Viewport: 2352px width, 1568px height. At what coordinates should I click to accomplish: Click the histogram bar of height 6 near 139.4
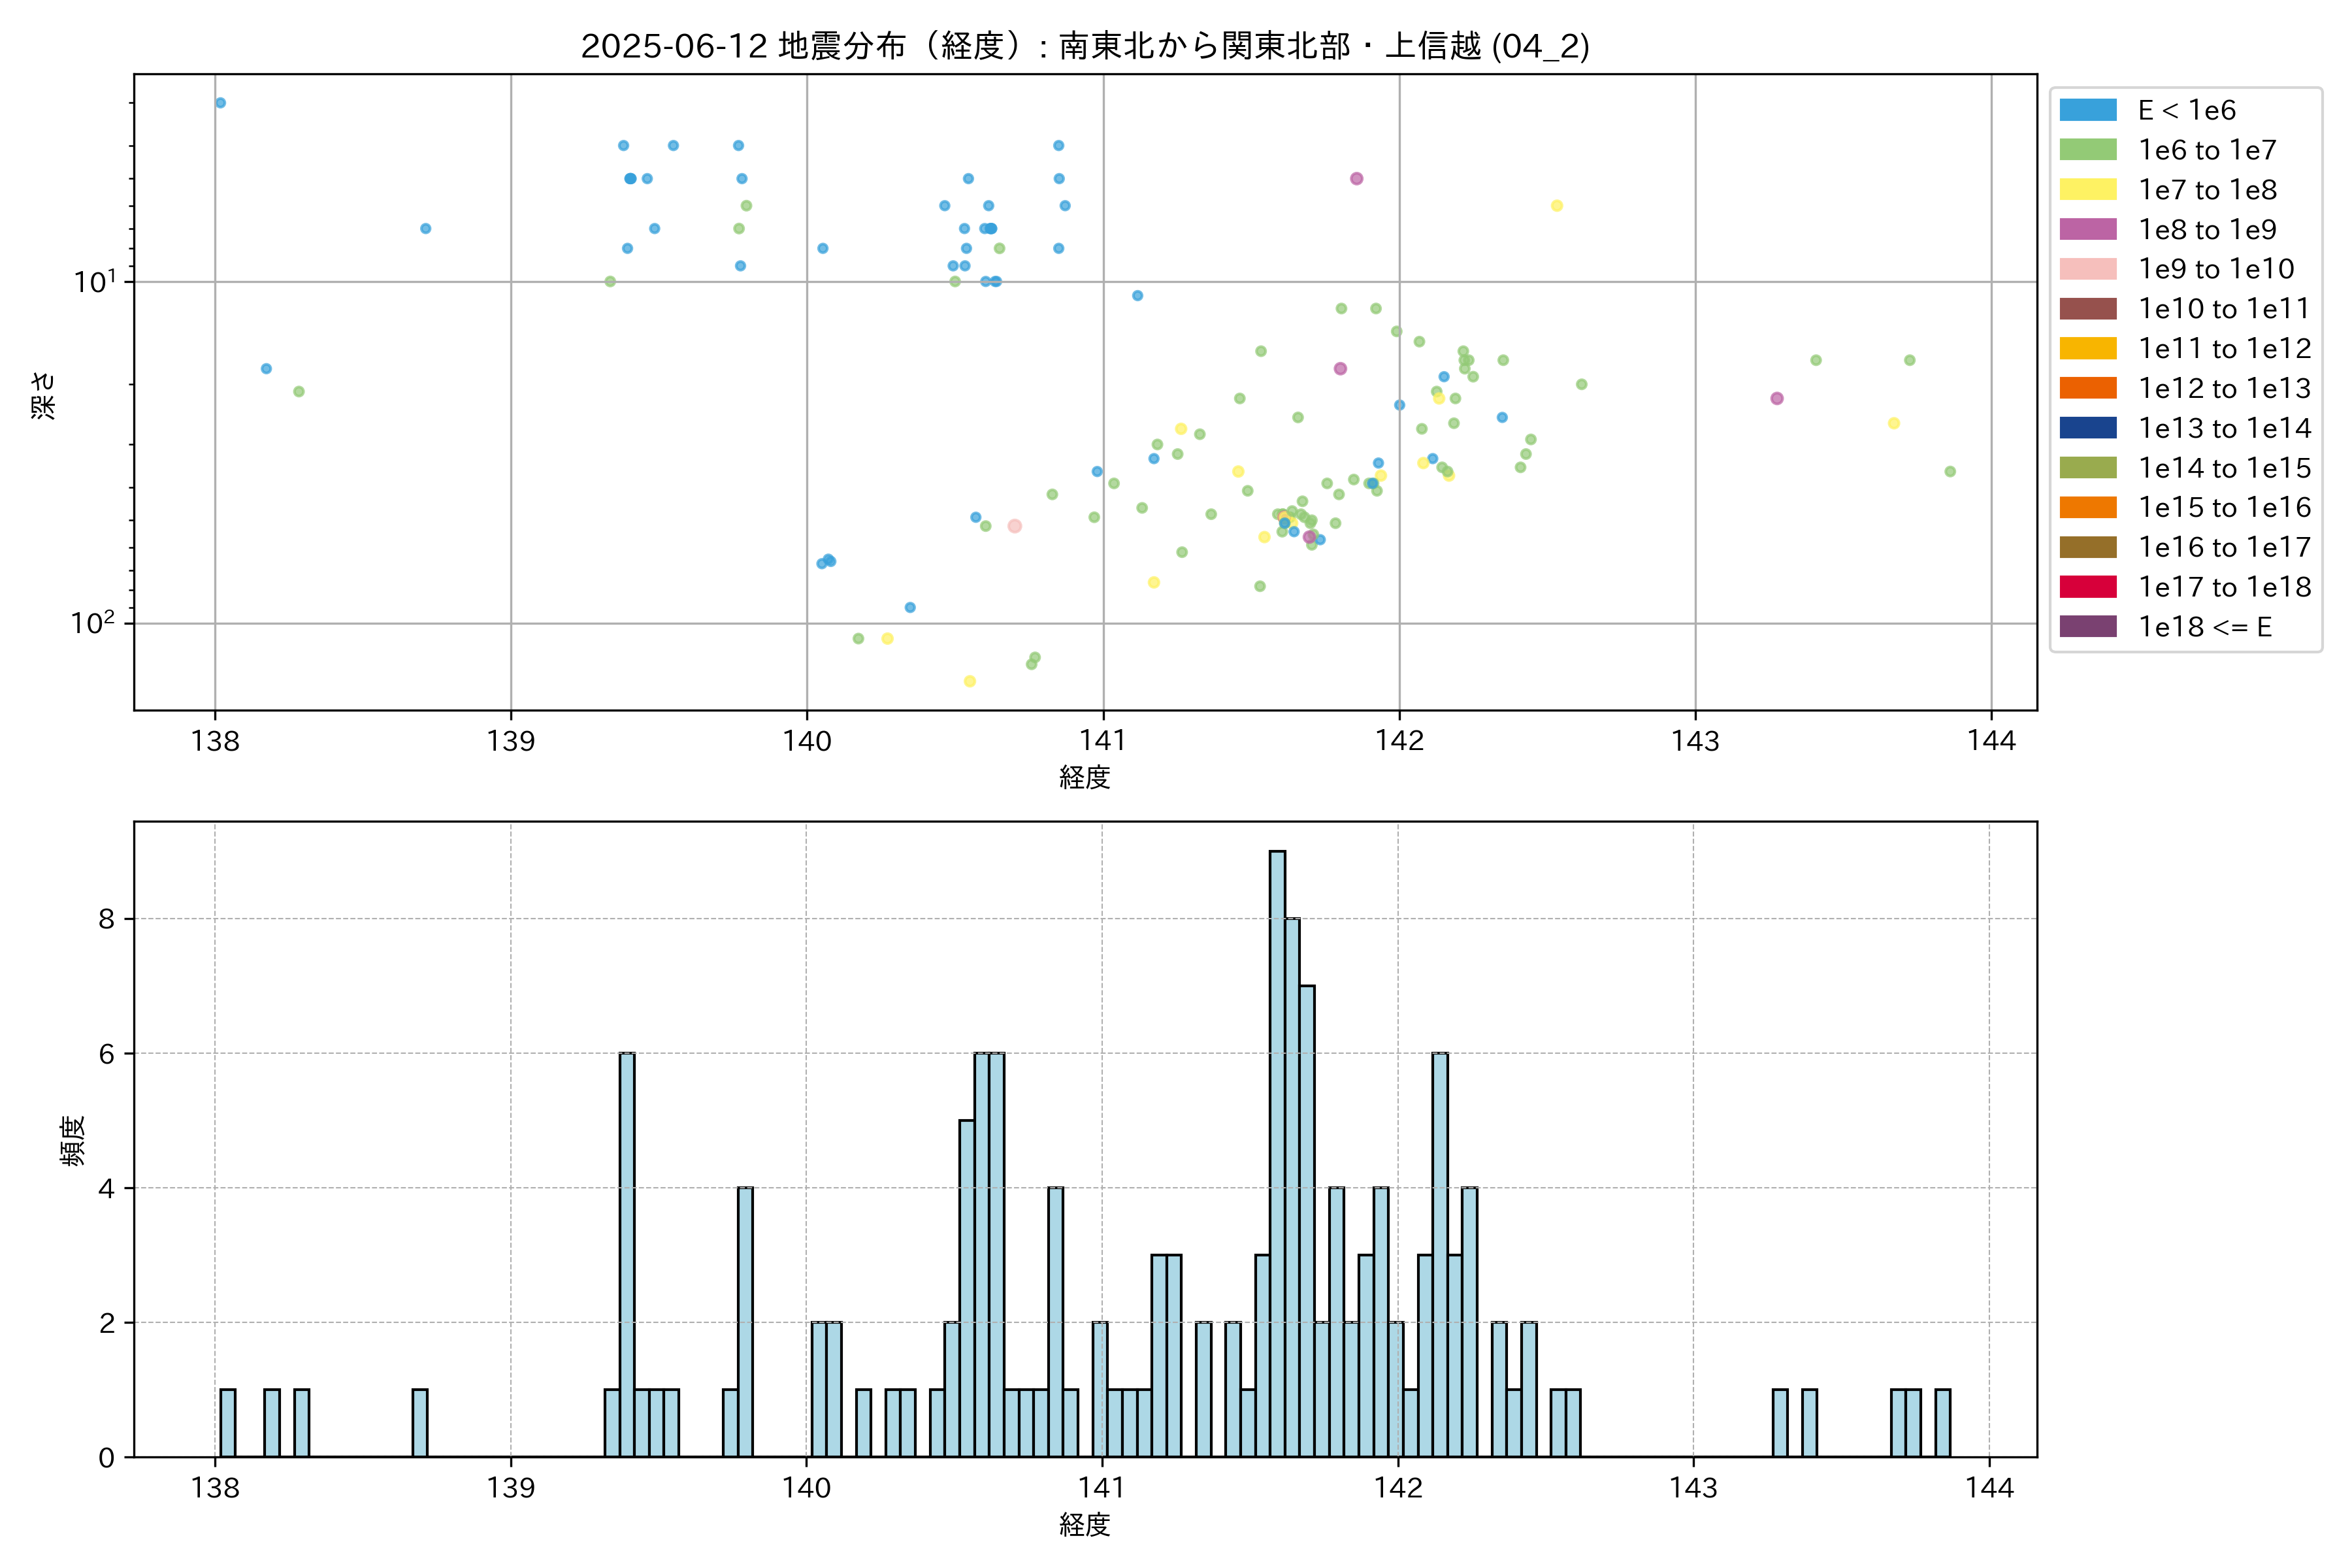pyautogui.click(x=627, y=1250)
